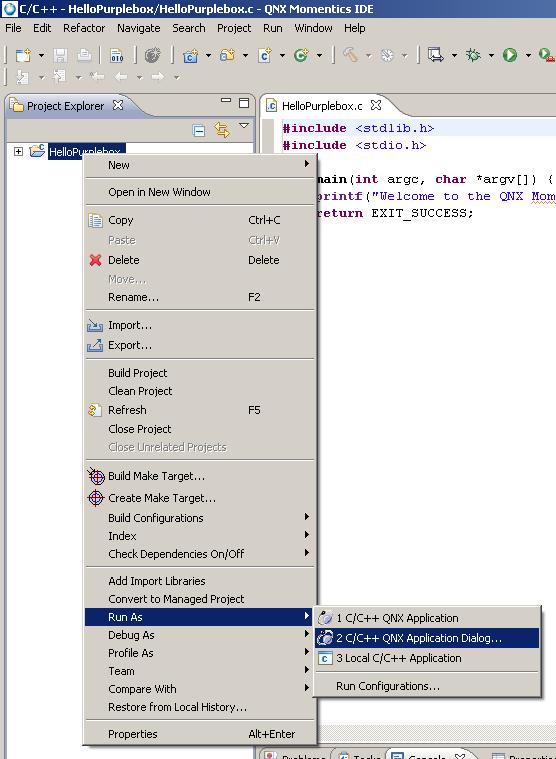Open the Search menu
Screen dimensions: 556x759
189,28
